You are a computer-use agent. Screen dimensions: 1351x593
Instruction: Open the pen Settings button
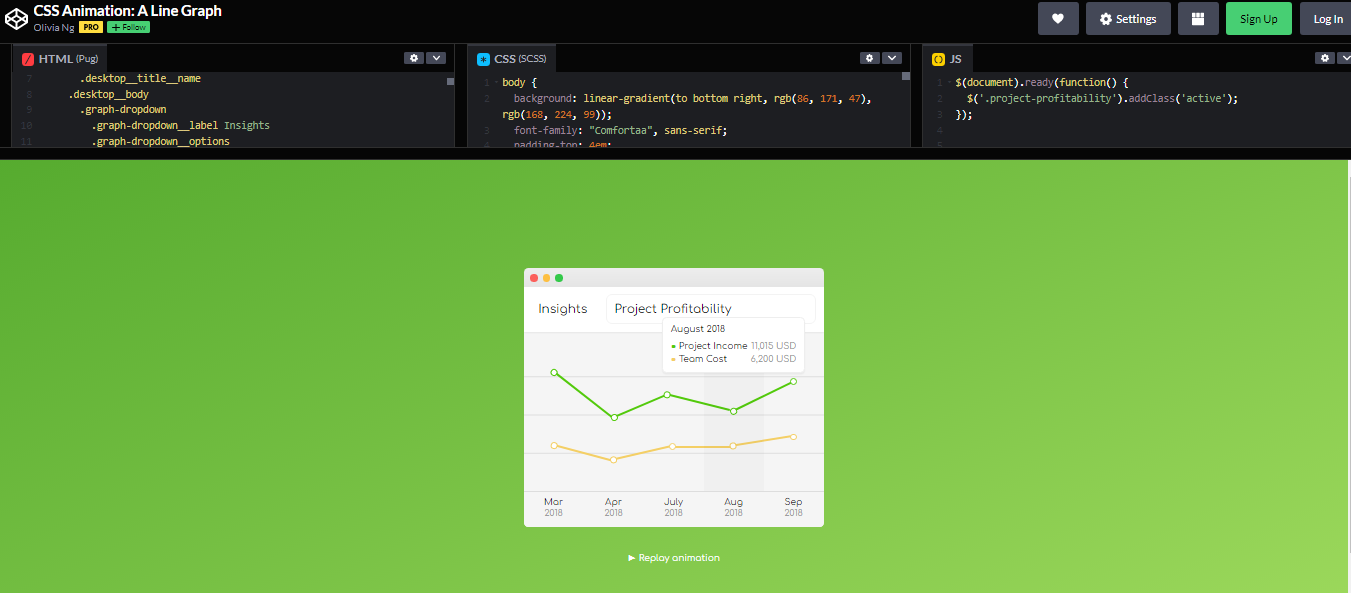[x=1128, y=19]
